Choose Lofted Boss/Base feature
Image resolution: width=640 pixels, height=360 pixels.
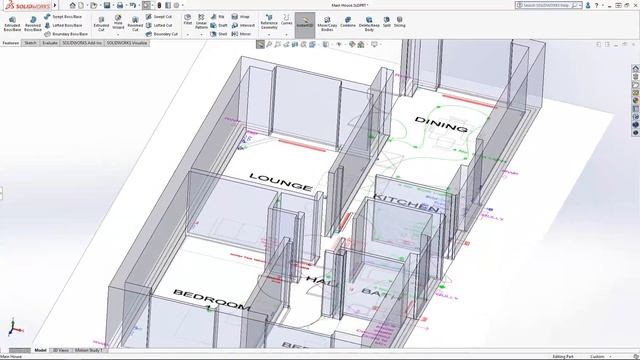pos(63,25)
